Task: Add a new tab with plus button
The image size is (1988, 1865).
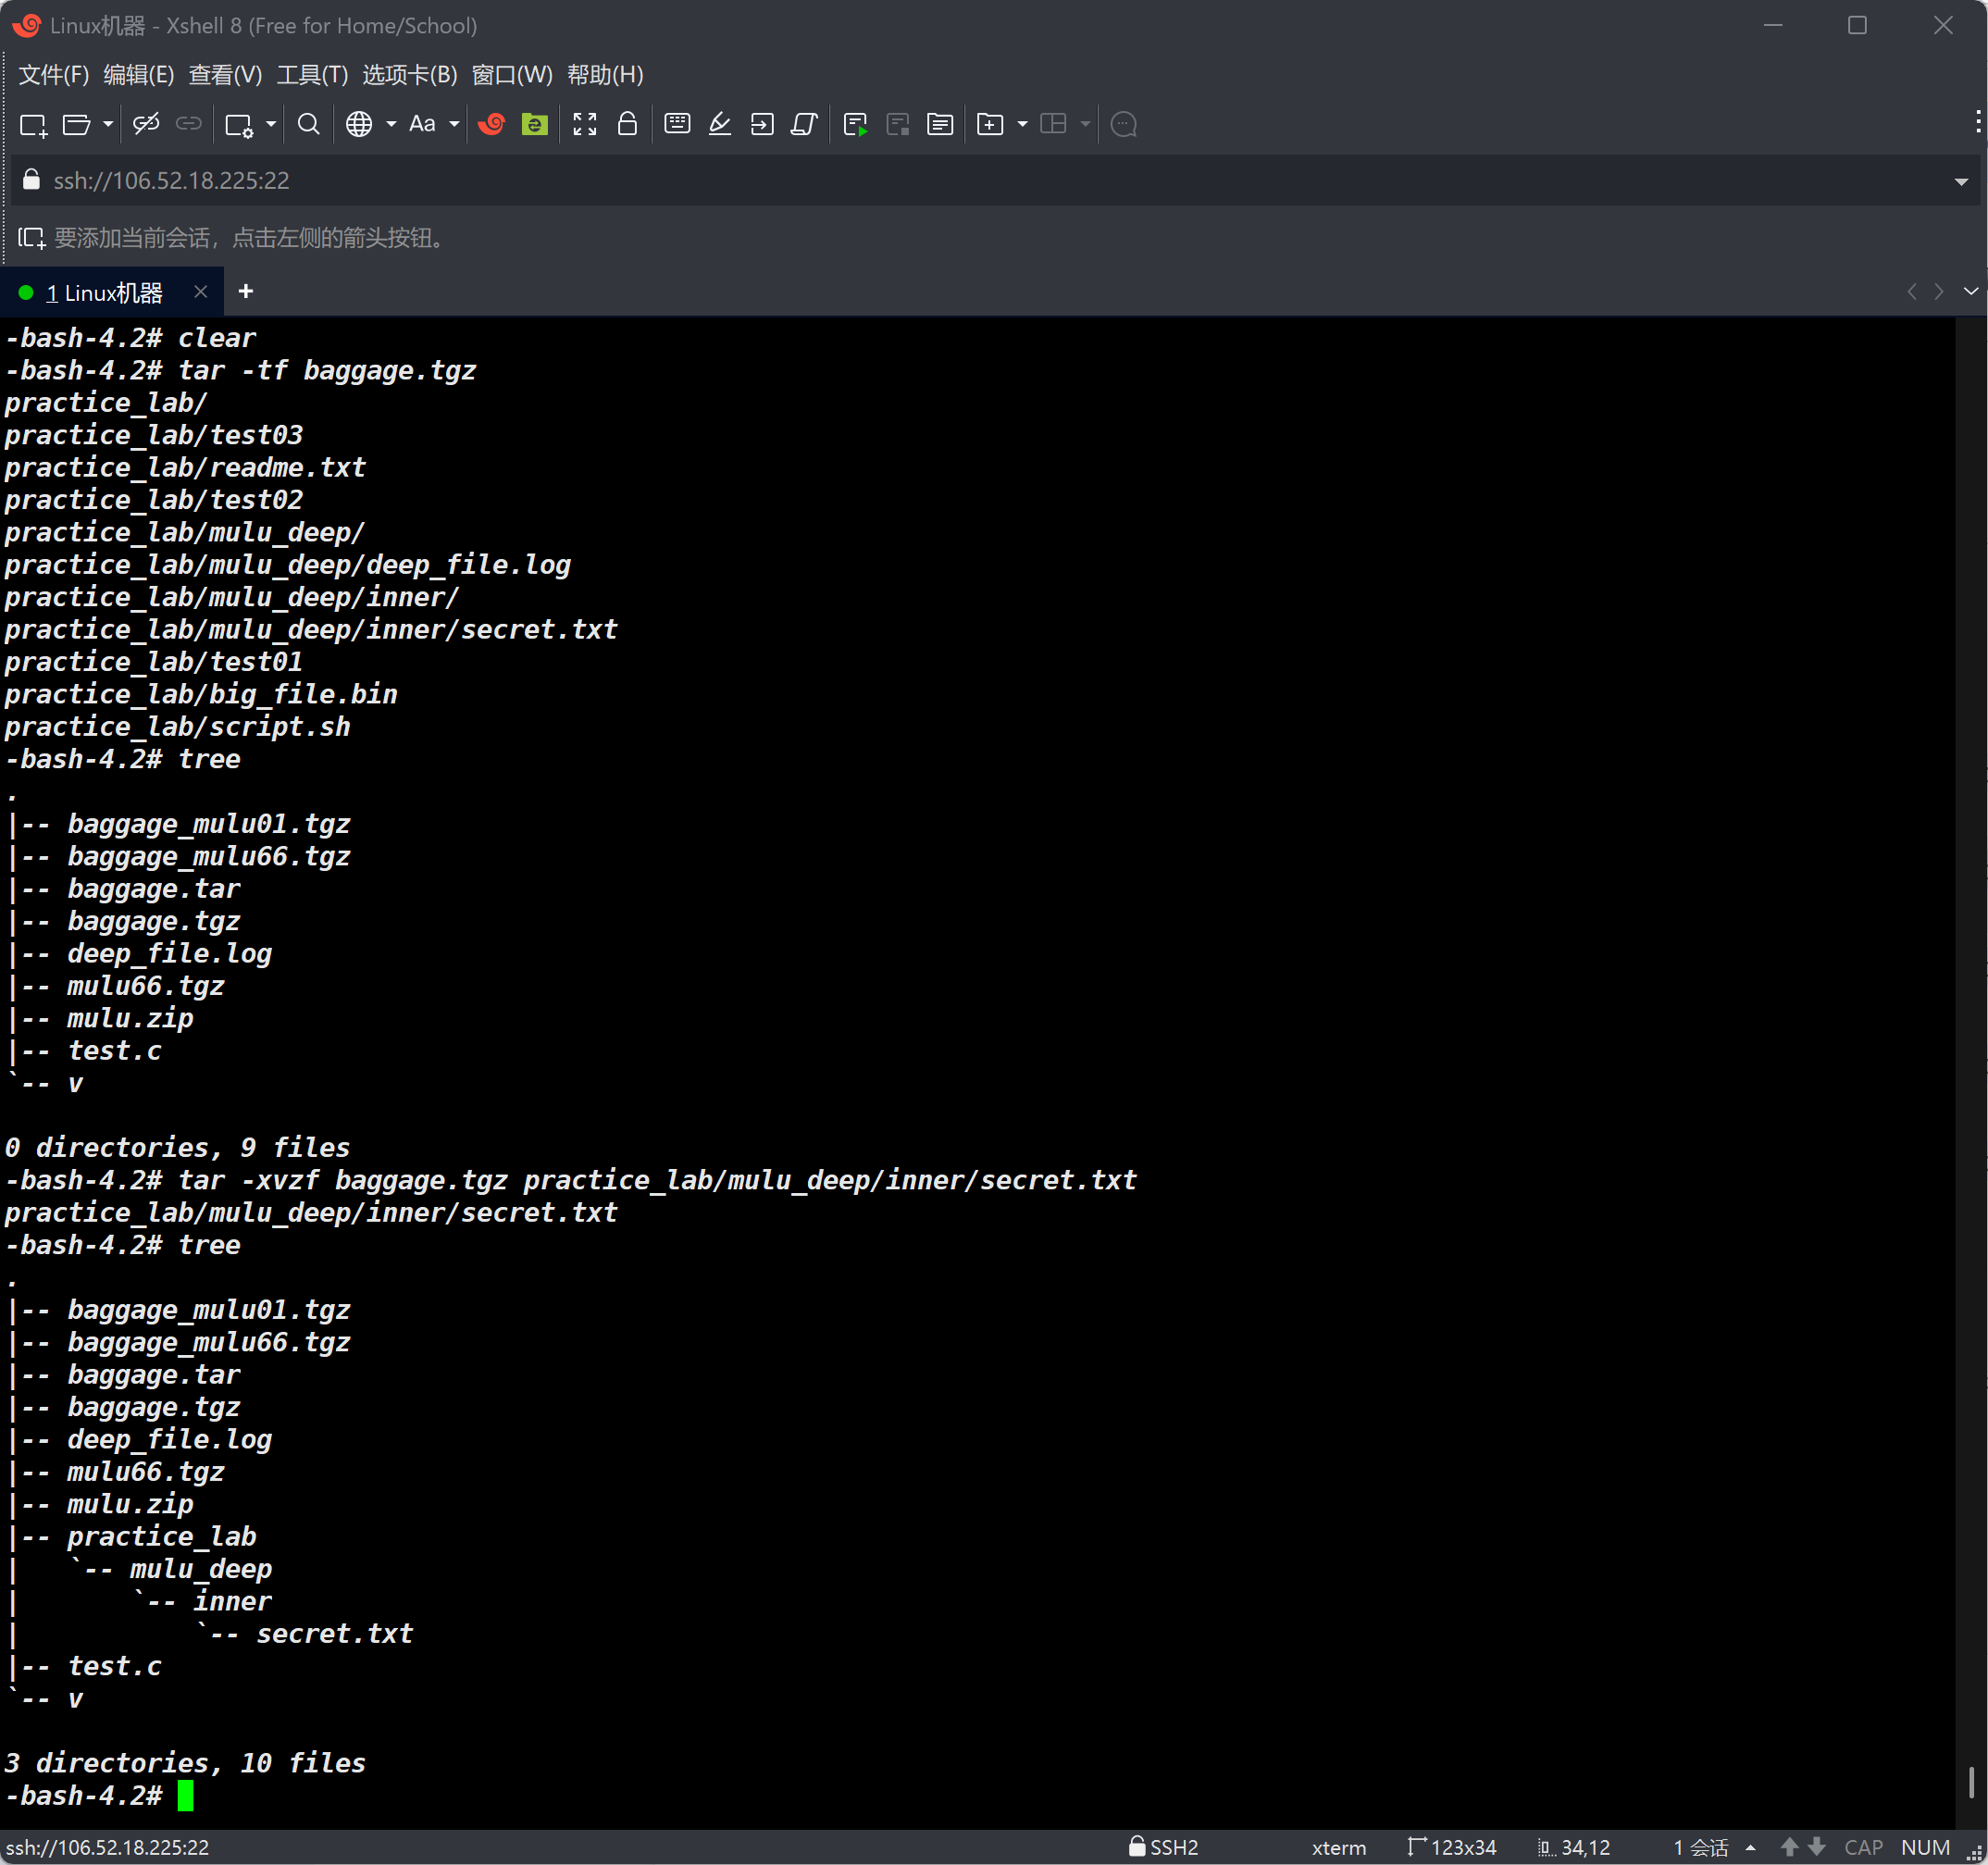Action: click(x=246, y=291)
